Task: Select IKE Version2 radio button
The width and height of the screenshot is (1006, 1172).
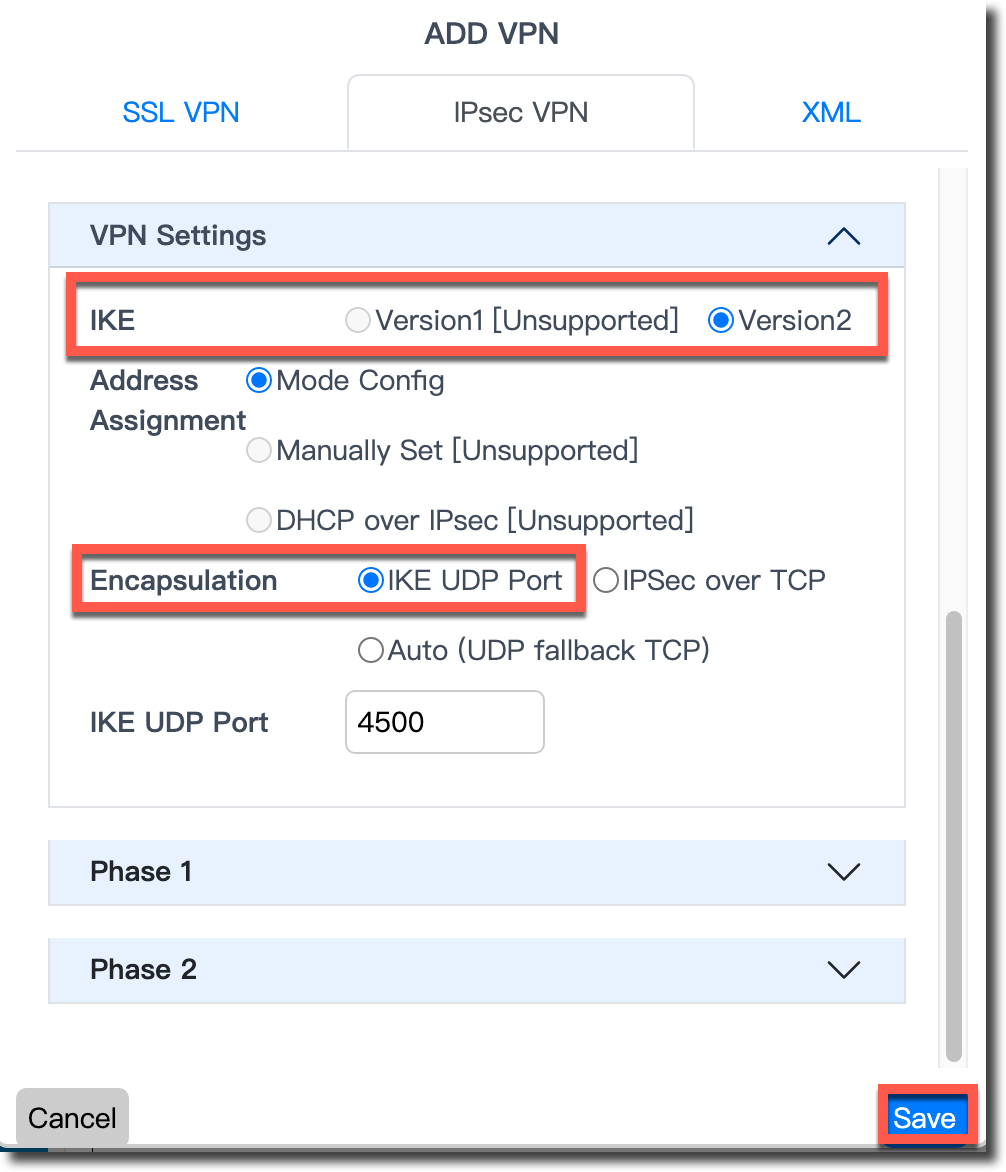Action: coord(720,321)
